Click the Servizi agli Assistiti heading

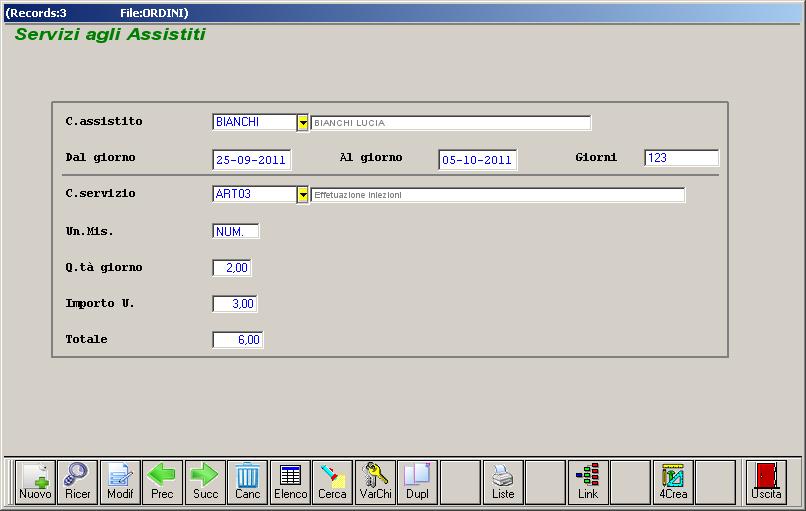click(110, 34)
